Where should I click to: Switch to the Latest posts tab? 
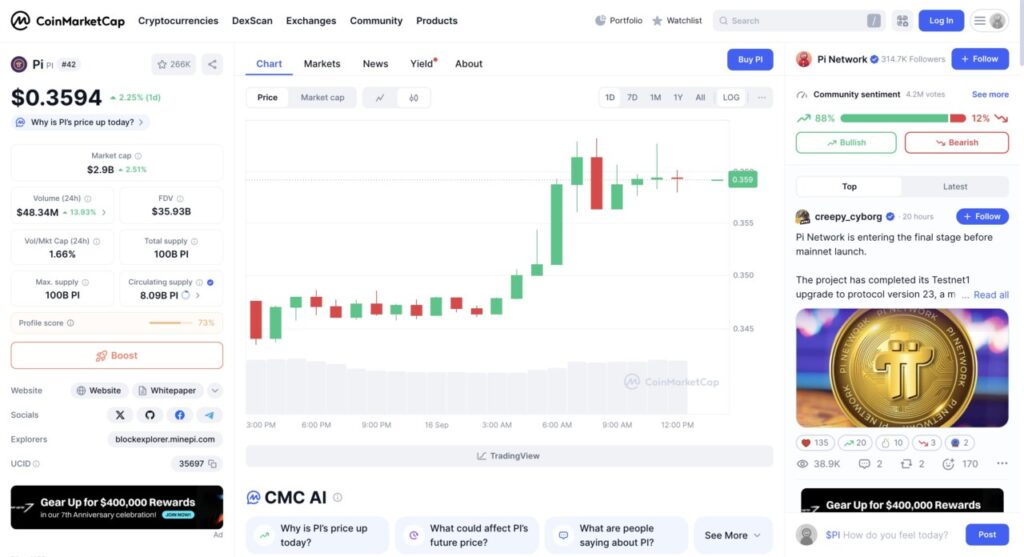(954, 187)
